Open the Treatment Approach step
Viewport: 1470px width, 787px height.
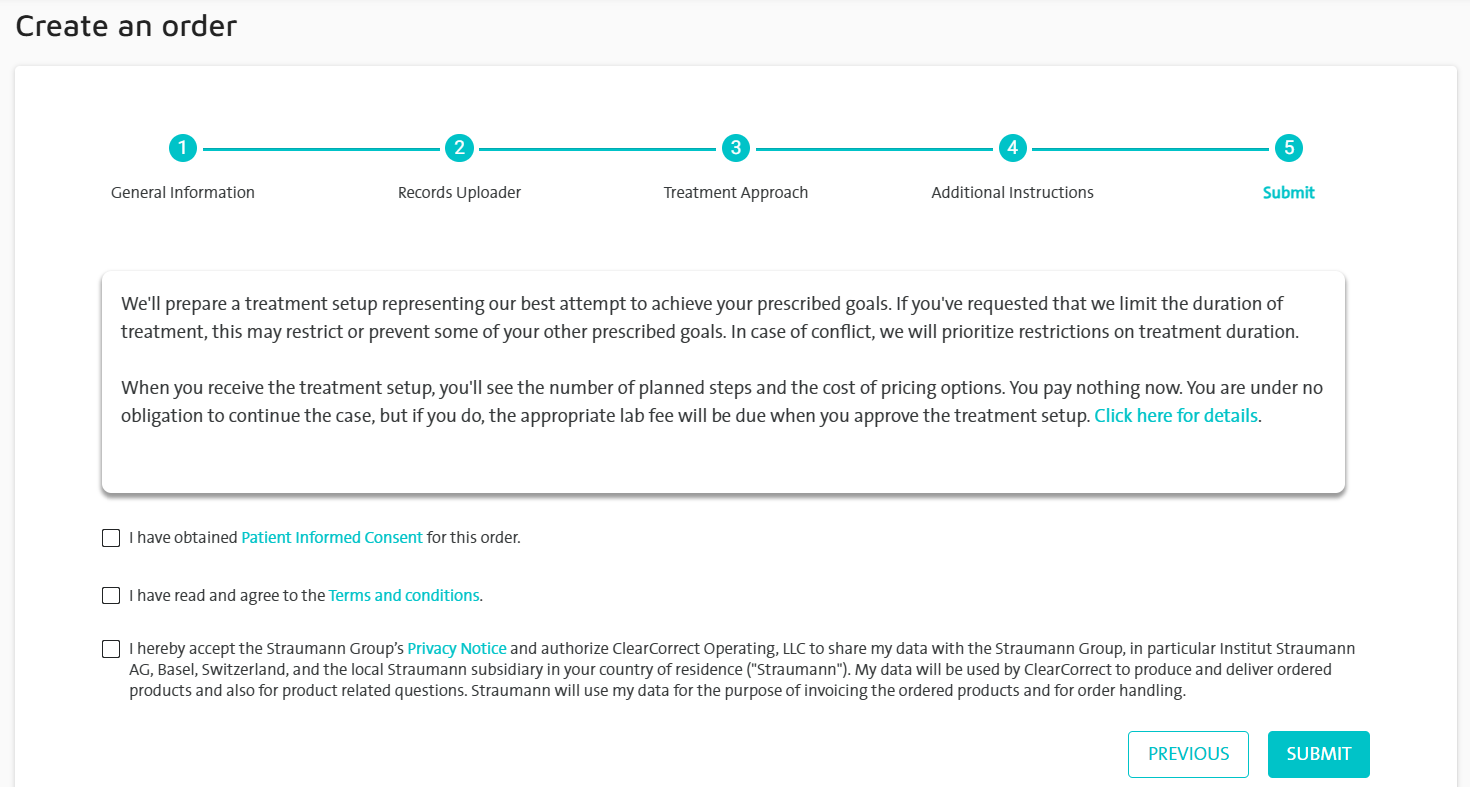(x=736, y=192)
